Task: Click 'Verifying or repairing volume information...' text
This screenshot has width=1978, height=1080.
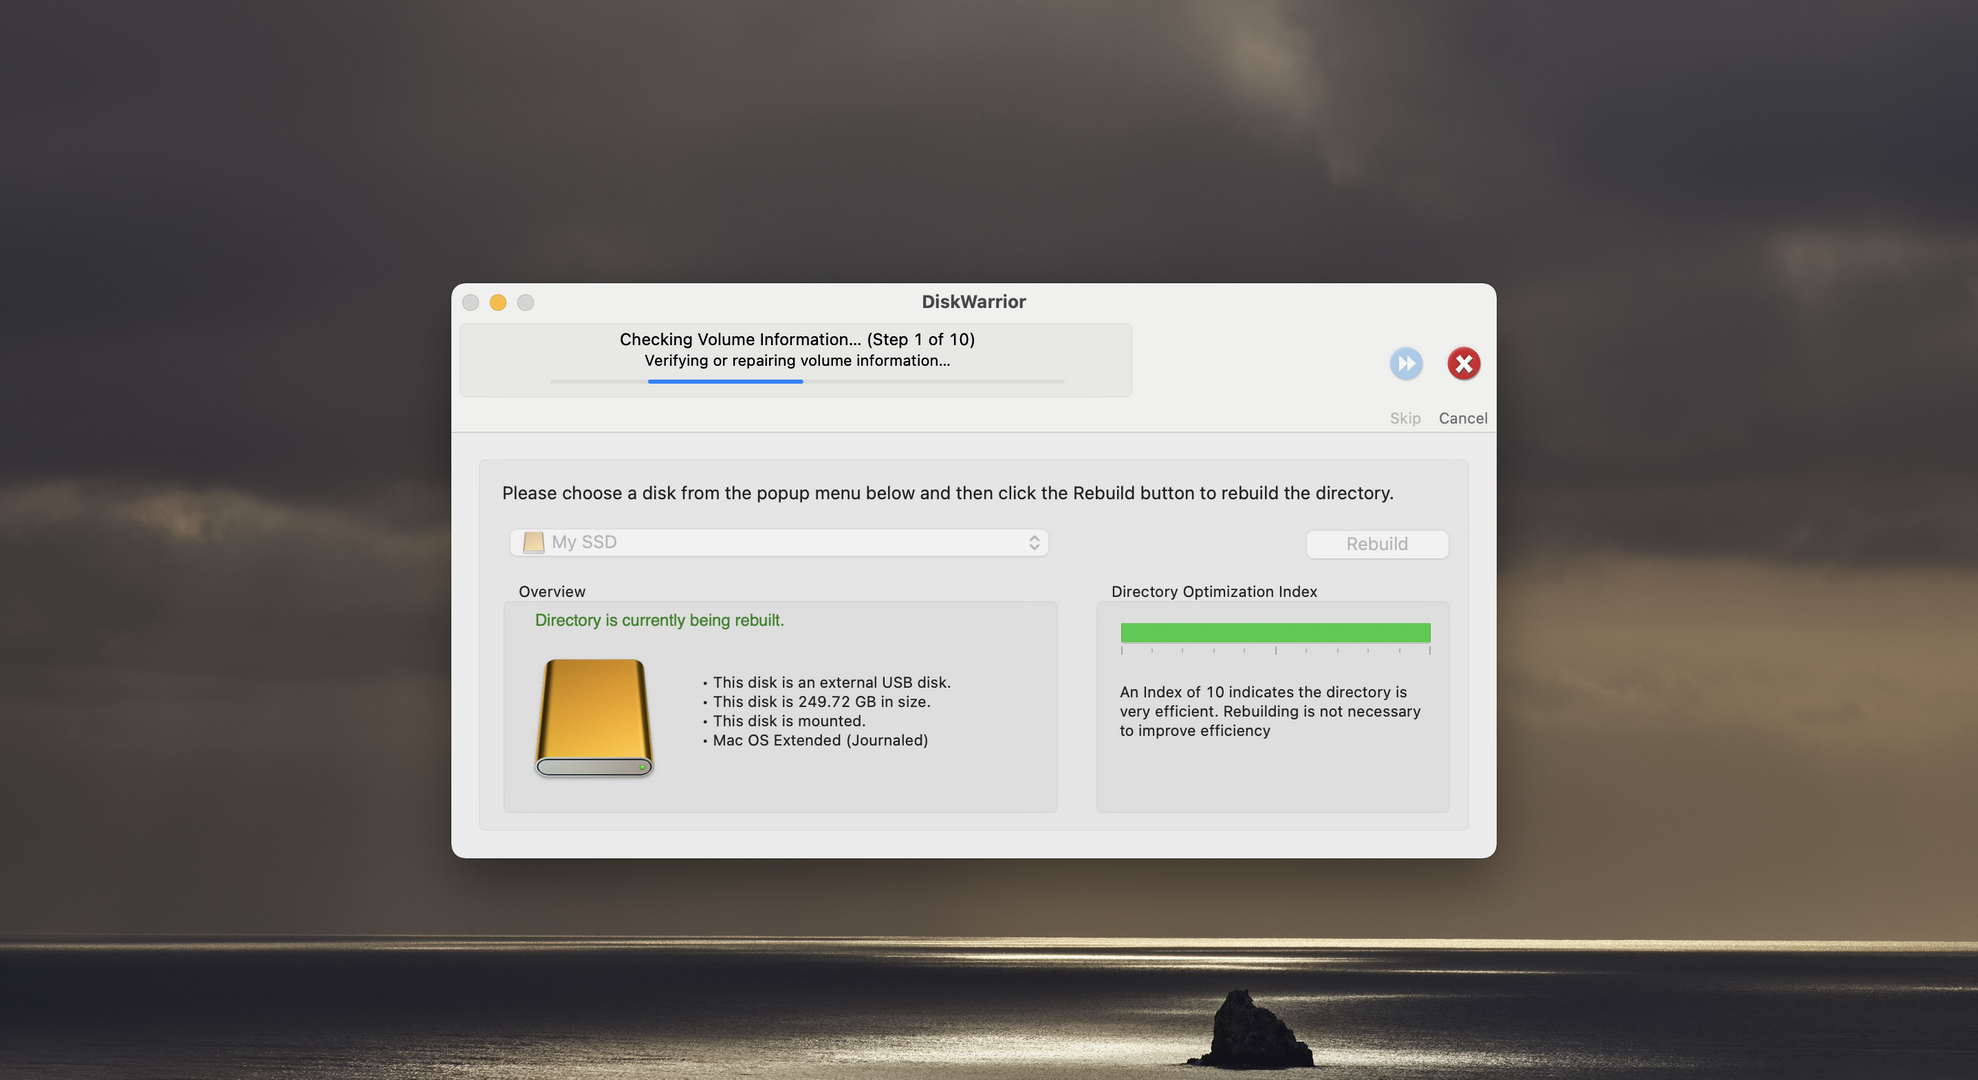Action: [x=797, y=360]
